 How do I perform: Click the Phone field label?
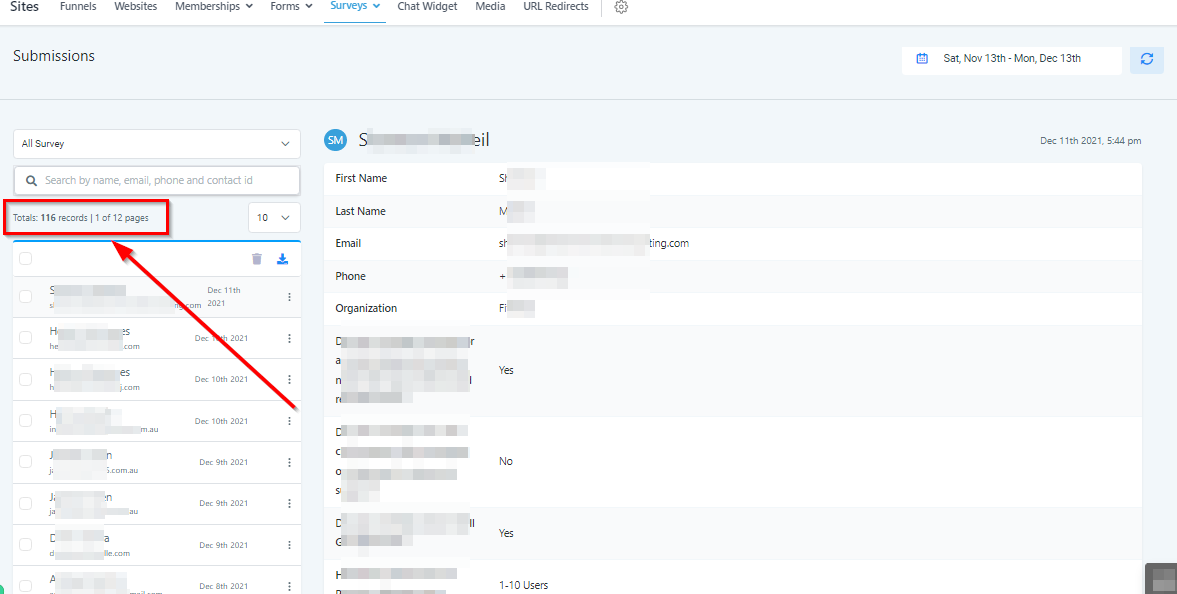351,276
